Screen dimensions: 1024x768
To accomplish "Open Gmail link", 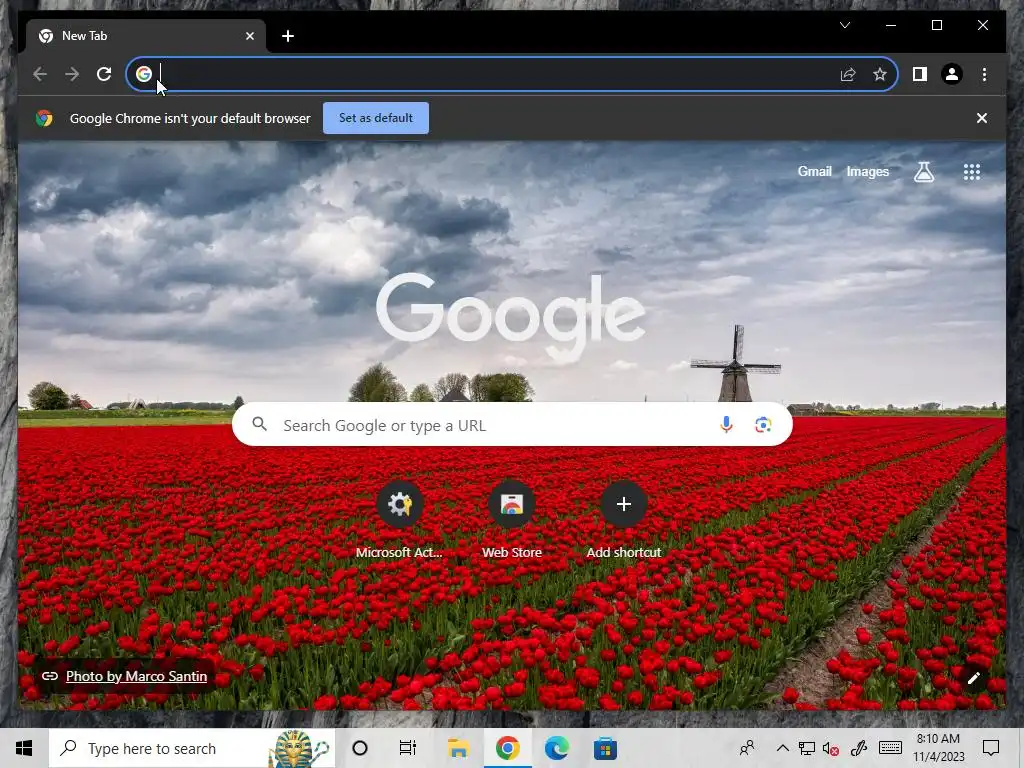I will coord(814,171).
